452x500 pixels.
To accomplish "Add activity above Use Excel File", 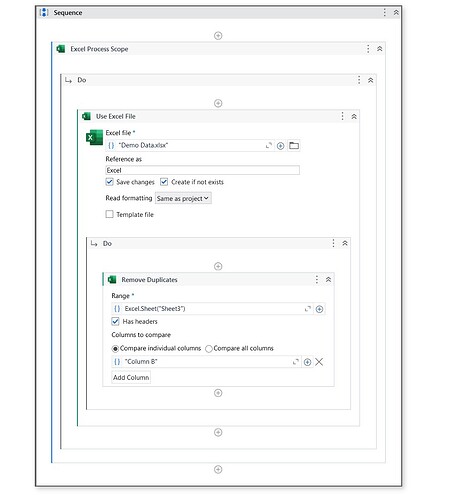I will pos(218,103).
